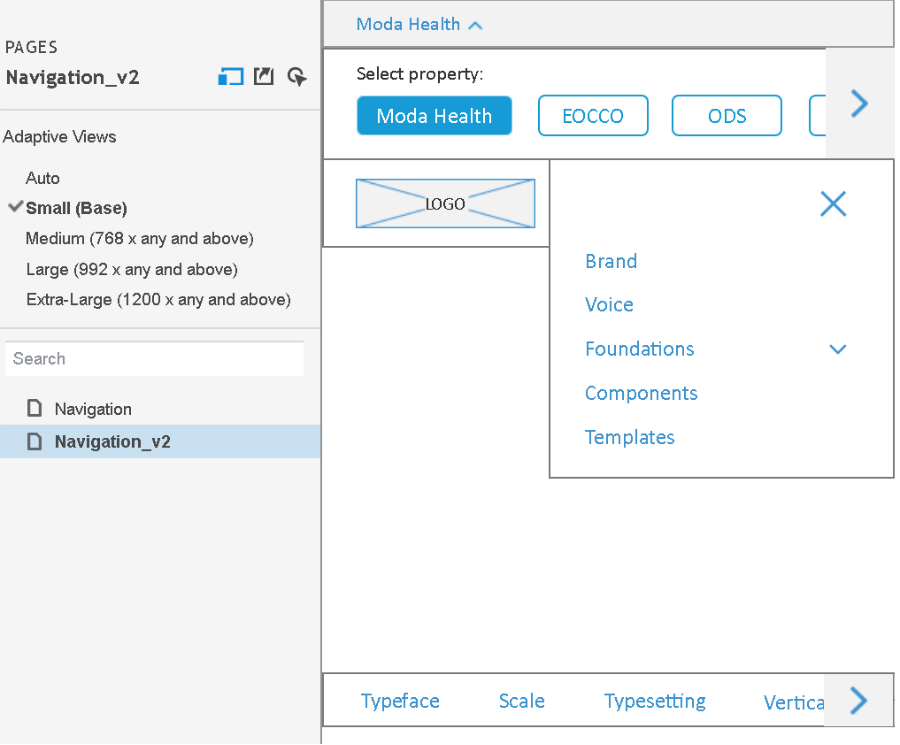Viewport: 900px width, 745px height.
Task: Click the LOGO placeholder image
Action: (x=445, y=204)
